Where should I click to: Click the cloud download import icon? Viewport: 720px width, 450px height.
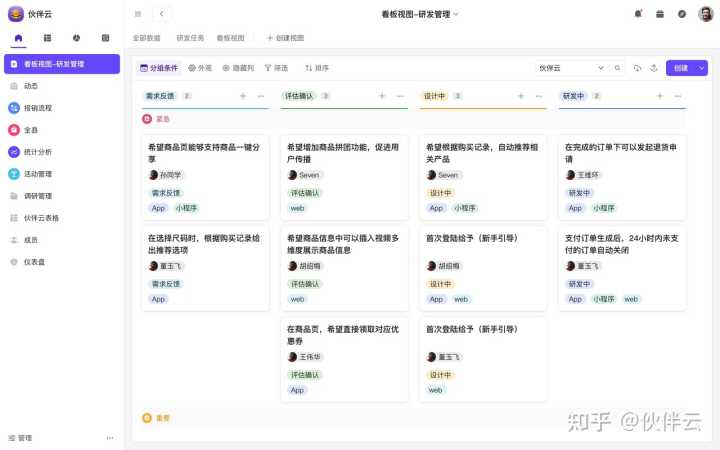(637, 68)
